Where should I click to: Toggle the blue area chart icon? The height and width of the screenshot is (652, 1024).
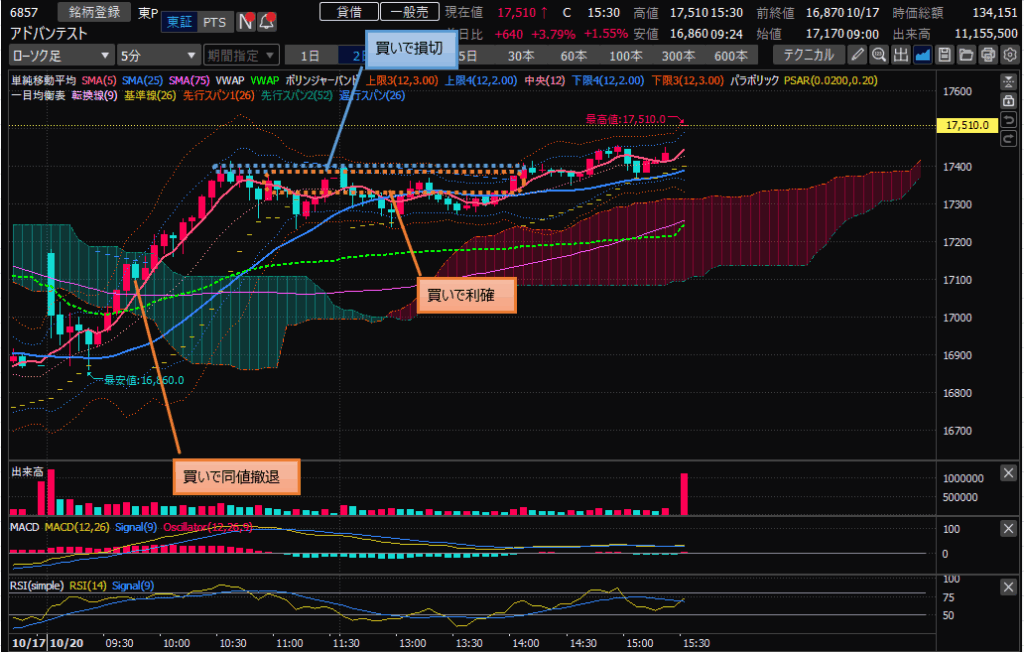pyautogui.click(x=922, y=55)
